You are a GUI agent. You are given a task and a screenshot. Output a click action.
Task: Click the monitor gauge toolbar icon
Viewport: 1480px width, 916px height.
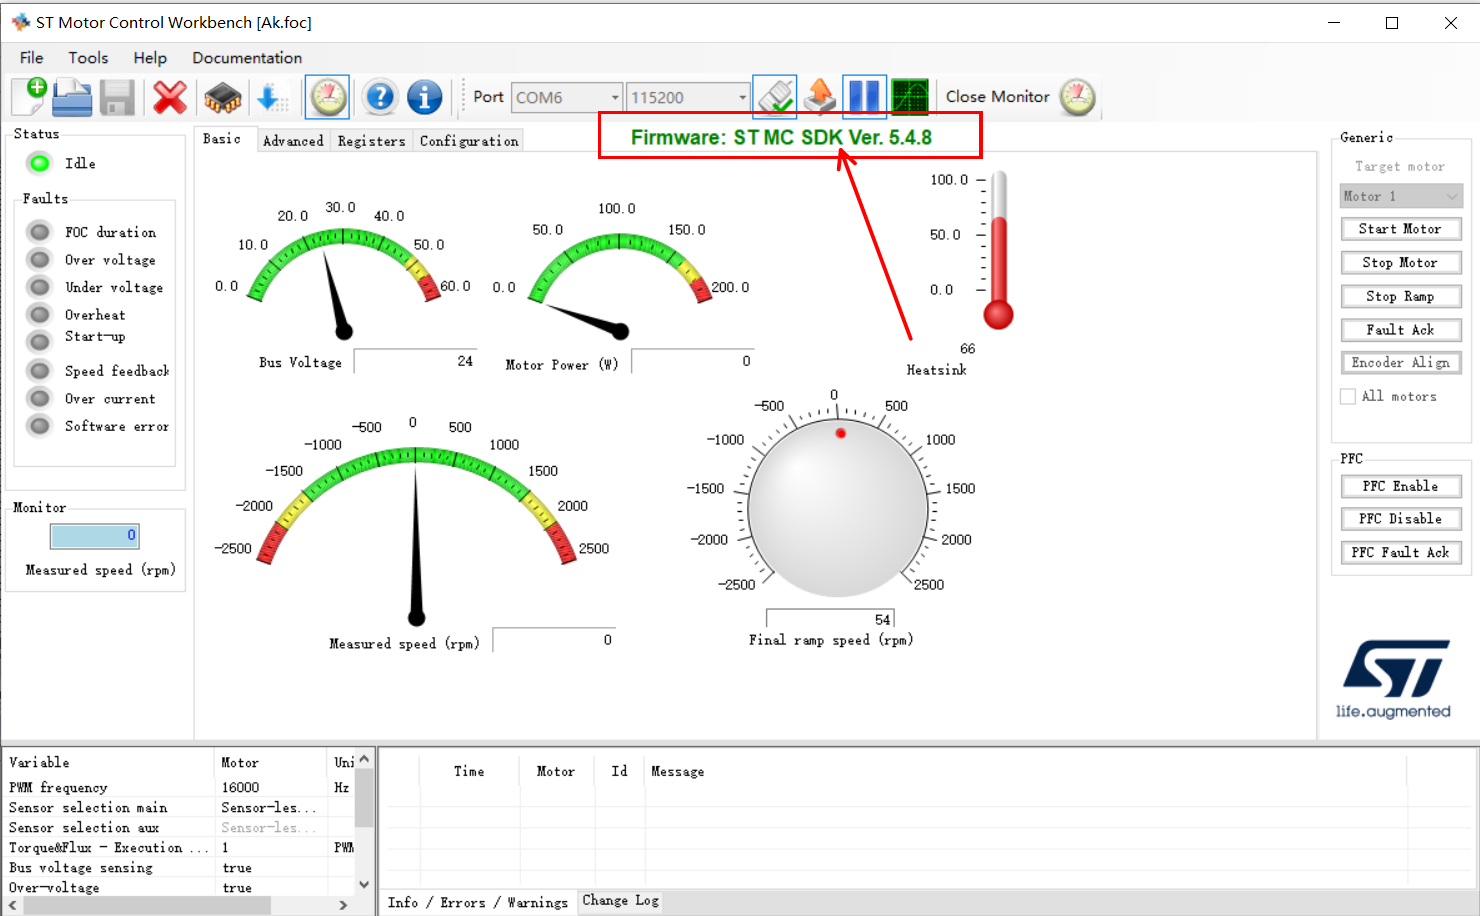(x=327, y=97)
